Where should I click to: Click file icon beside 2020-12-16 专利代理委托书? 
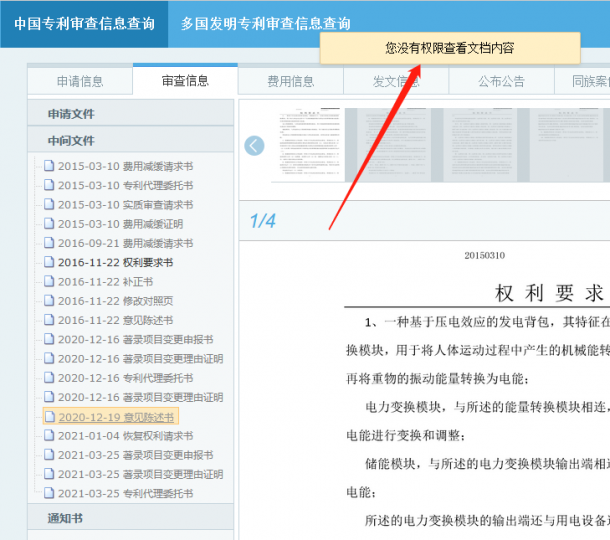(x=49, y=377)
